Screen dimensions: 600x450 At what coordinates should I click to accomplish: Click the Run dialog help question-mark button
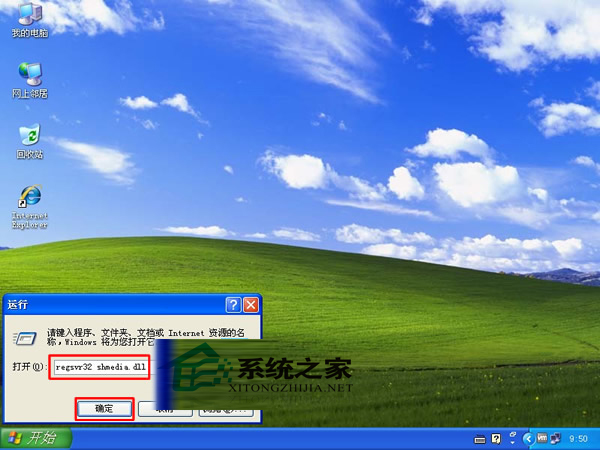(233, 304)
